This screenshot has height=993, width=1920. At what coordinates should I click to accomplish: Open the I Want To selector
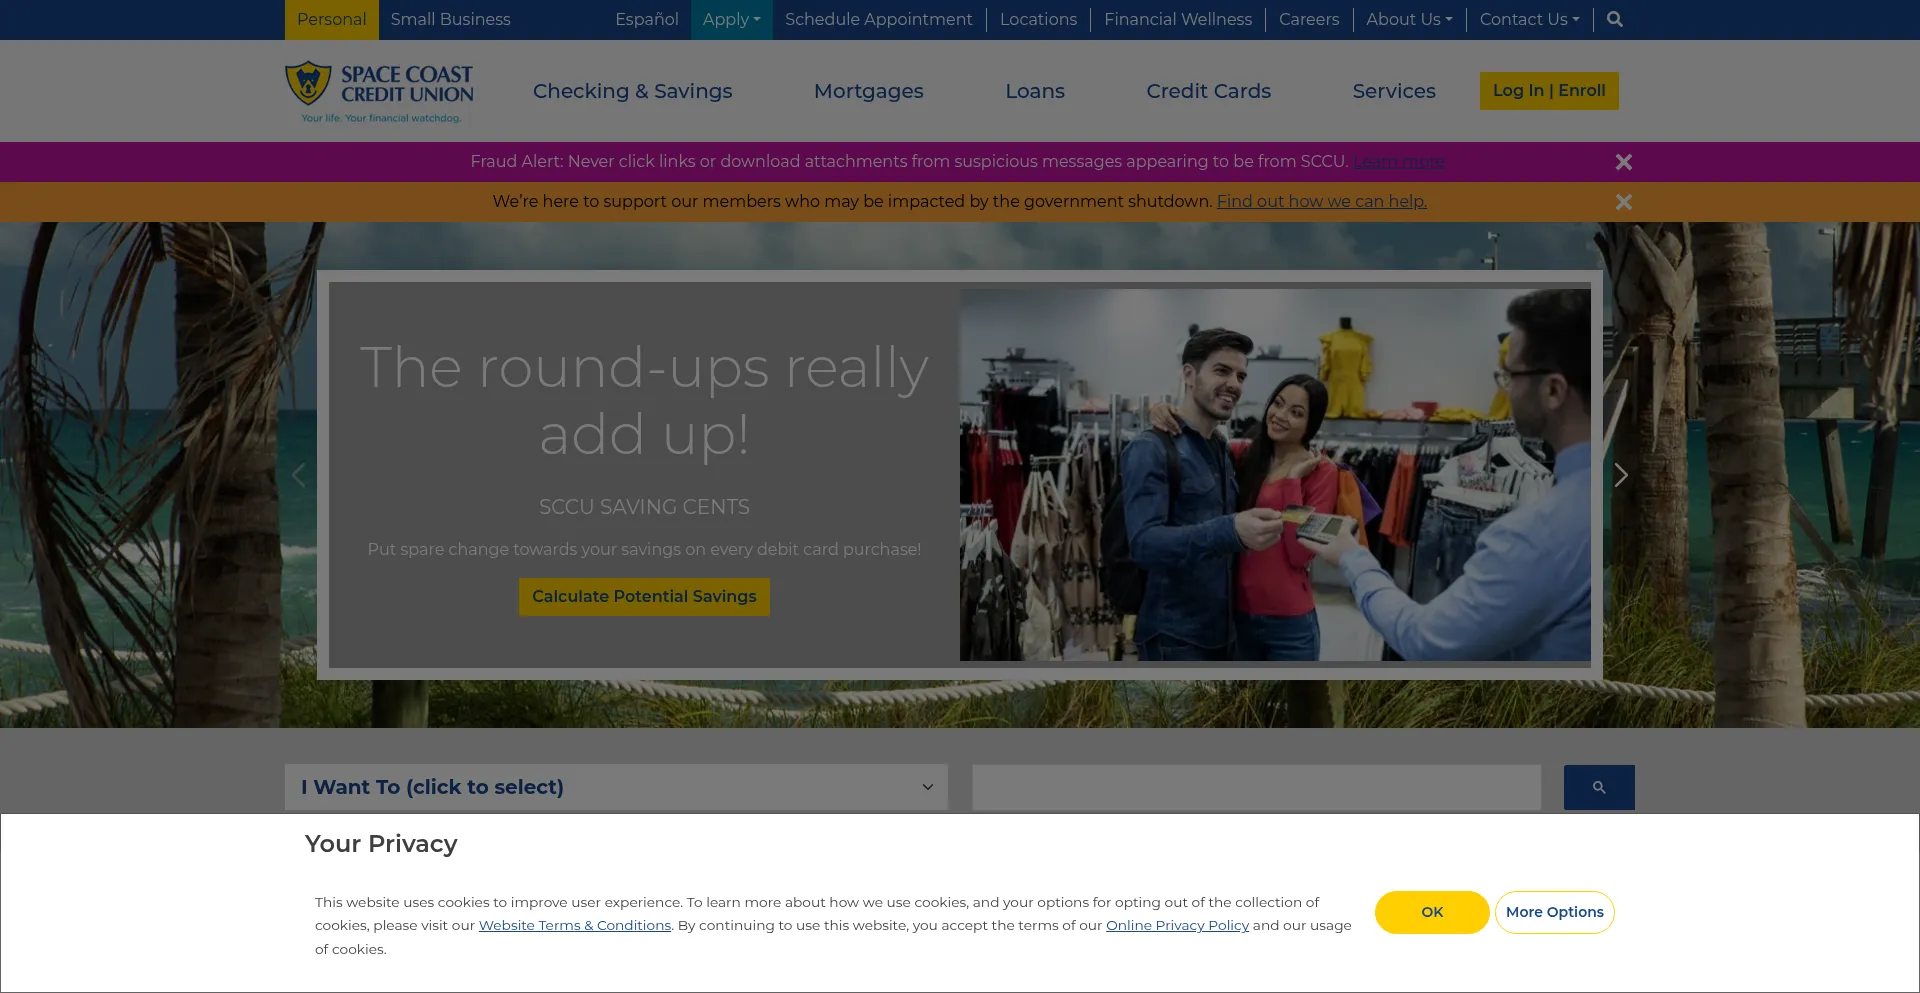point(616,787)
